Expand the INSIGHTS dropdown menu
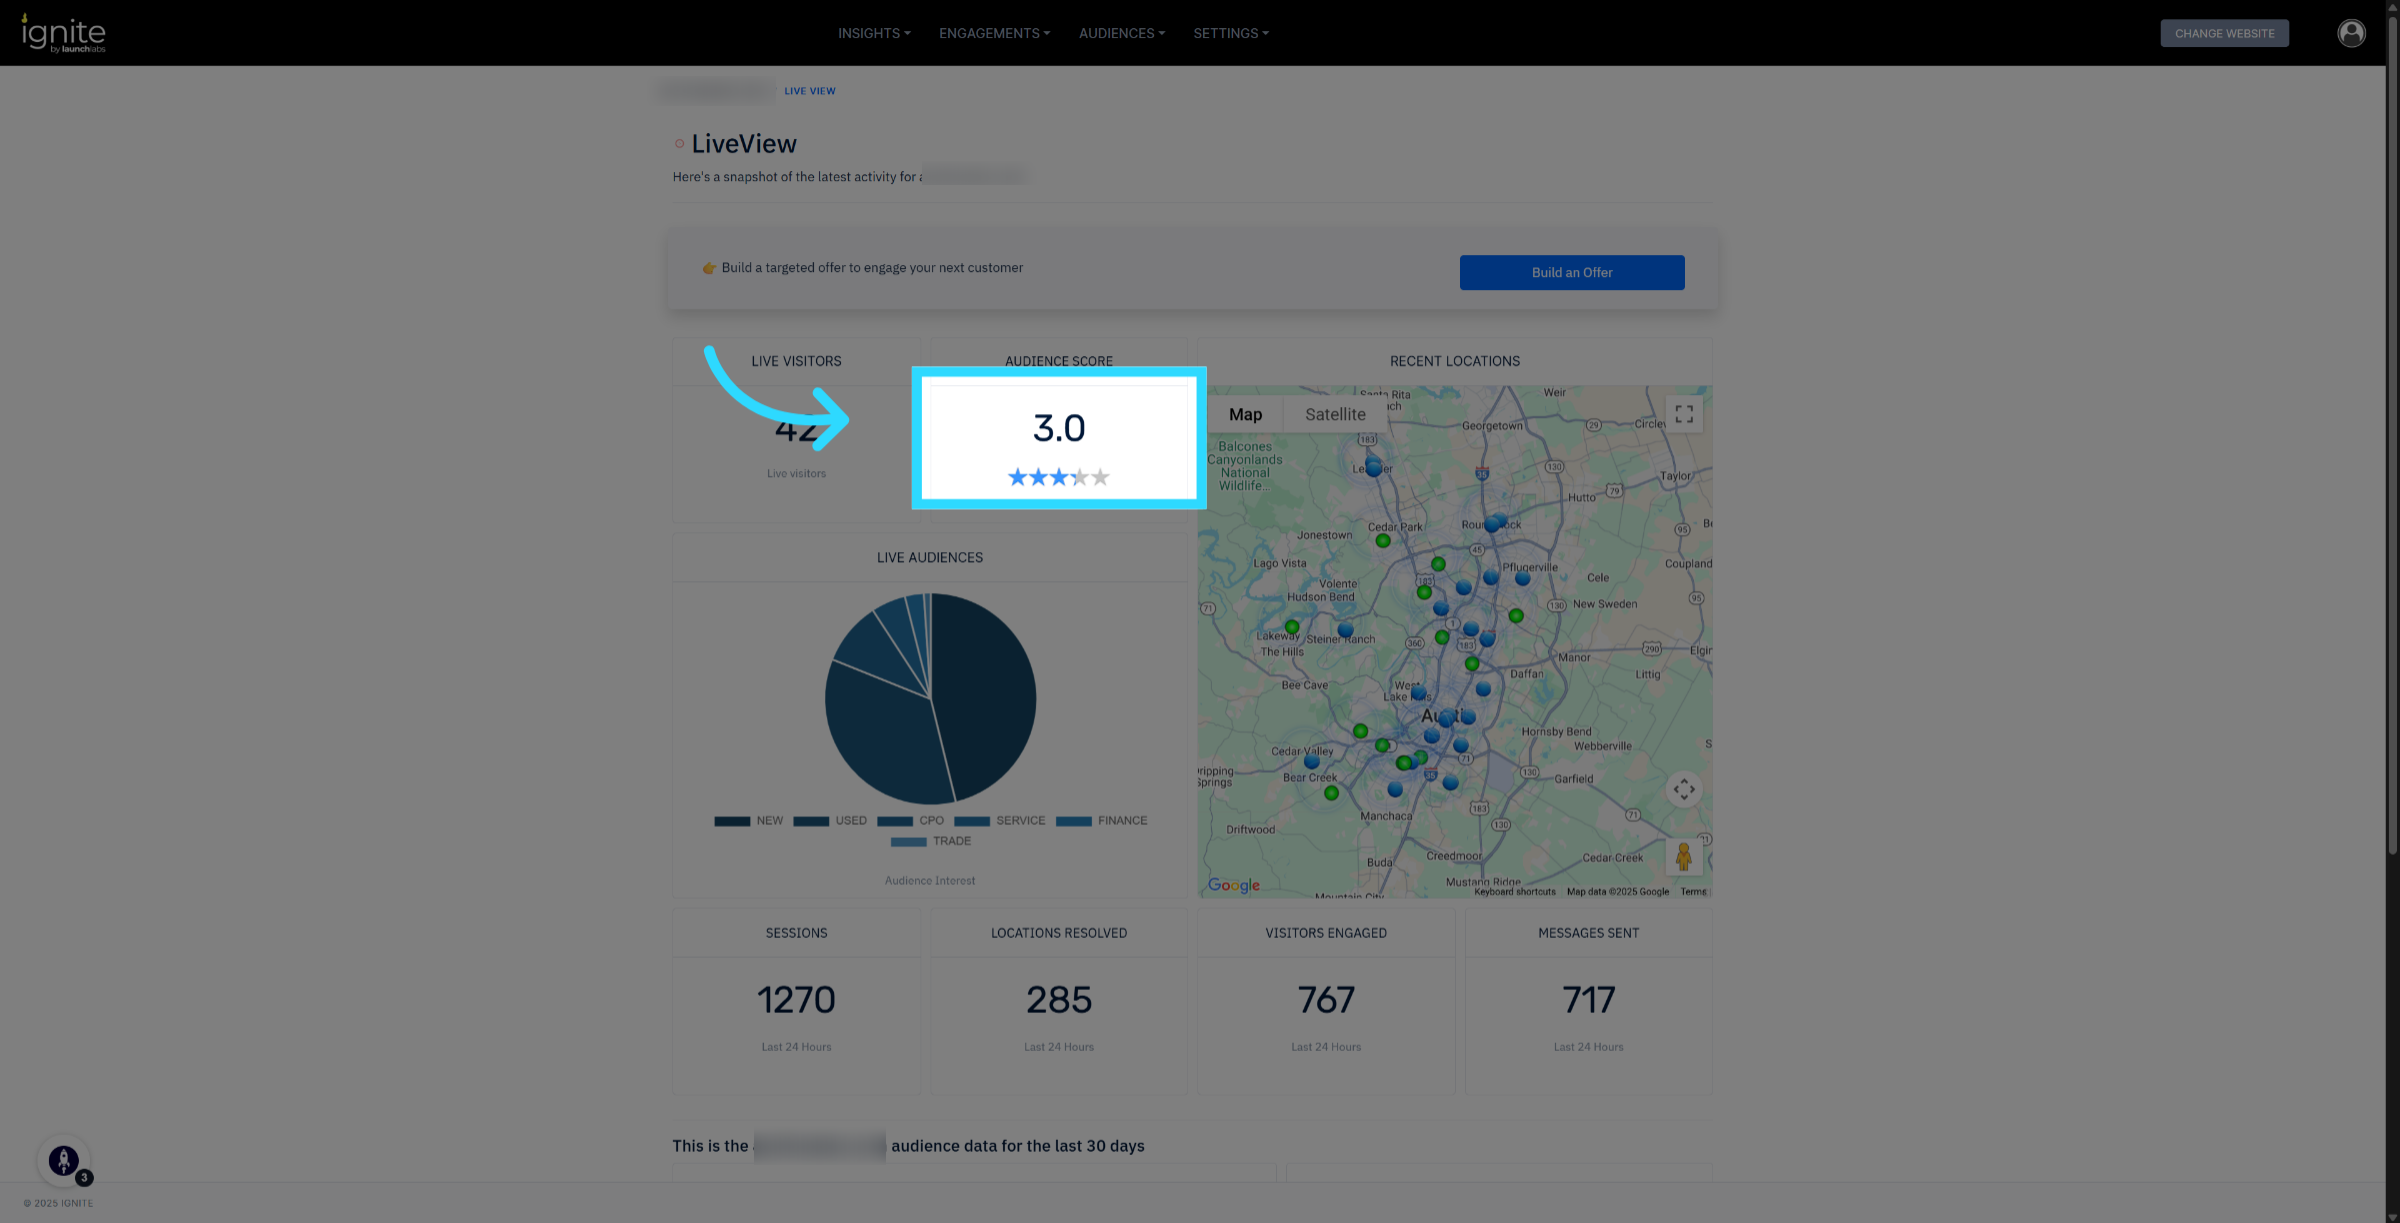The width and height of the screenshot is (2400, 1223). point(874,33)
